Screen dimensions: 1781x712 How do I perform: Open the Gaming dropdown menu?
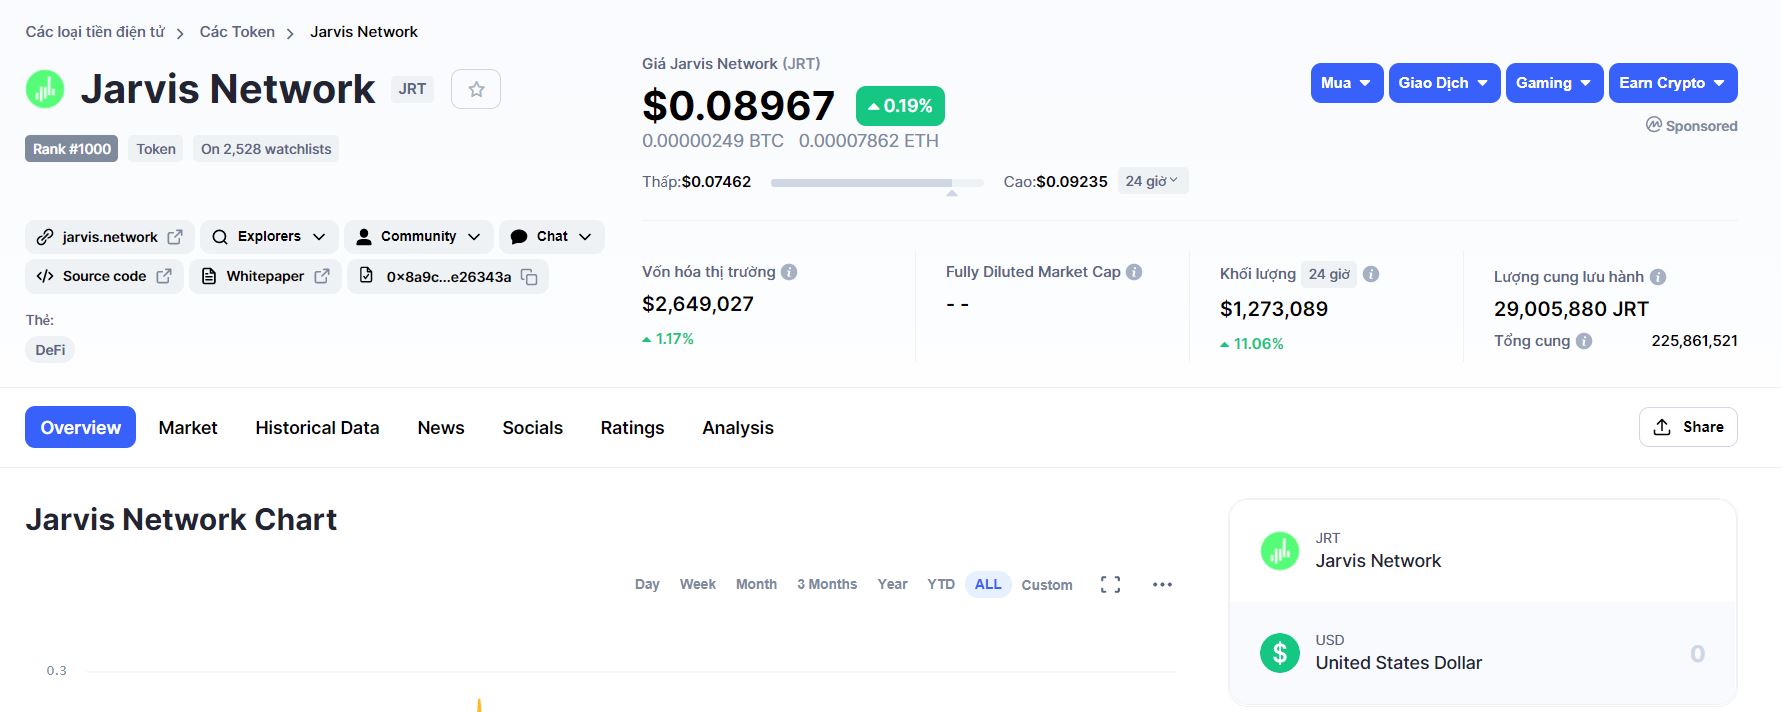point(1555,83)
